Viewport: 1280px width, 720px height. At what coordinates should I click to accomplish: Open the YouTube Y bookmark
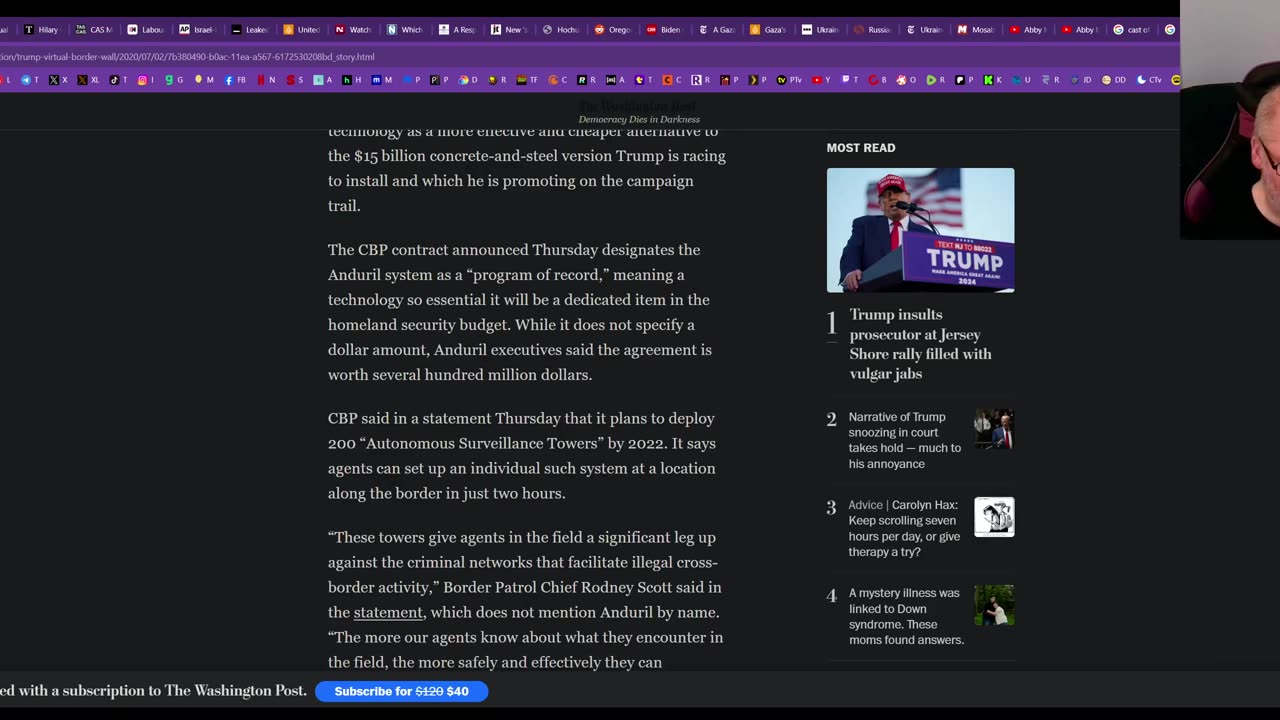(x=821, y=80)
